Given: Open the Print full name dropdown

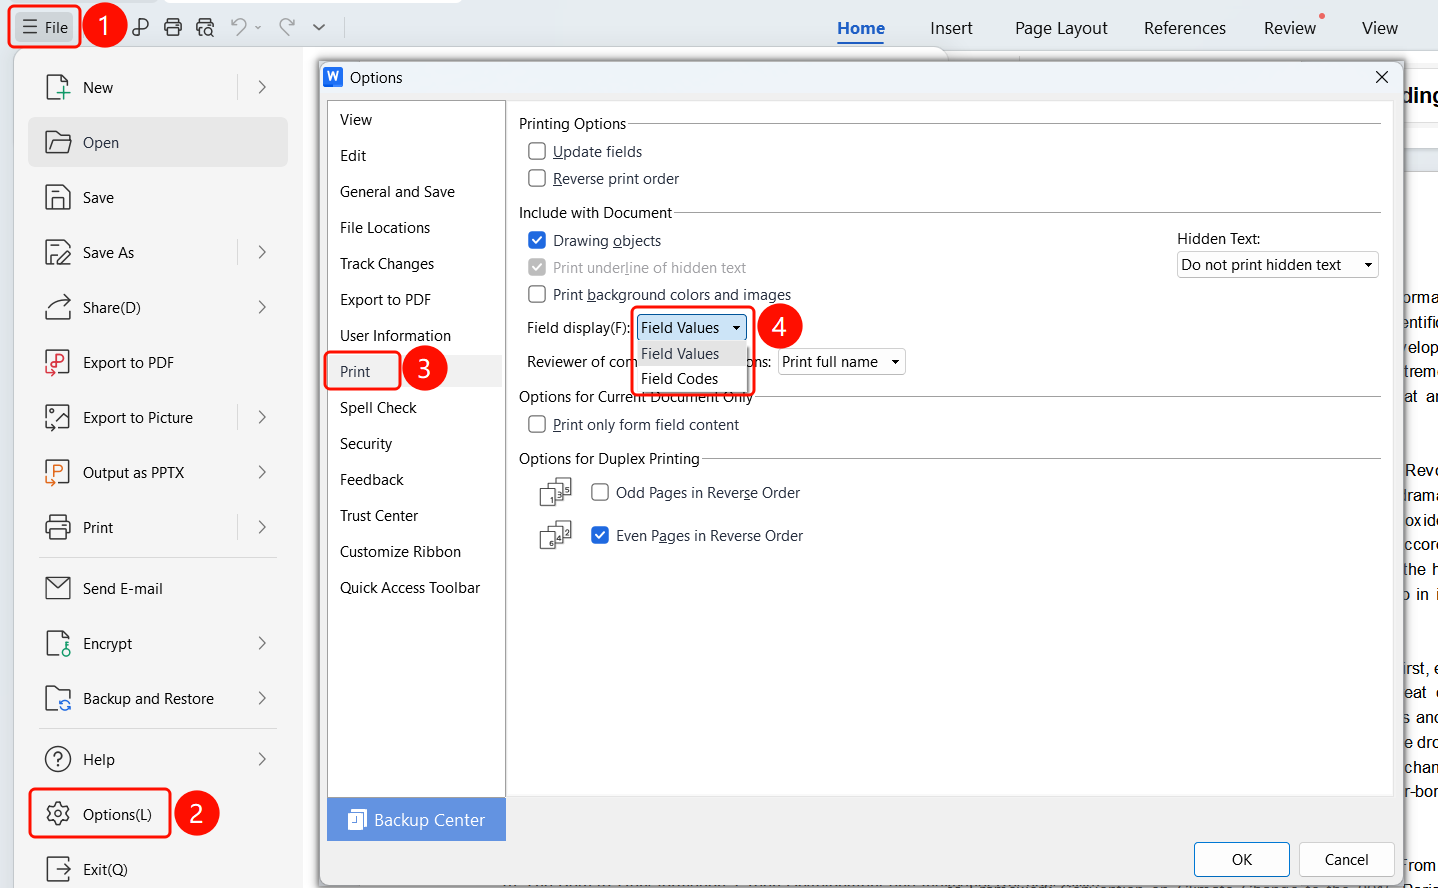Looking at the screenshot, I should point(842,362).
